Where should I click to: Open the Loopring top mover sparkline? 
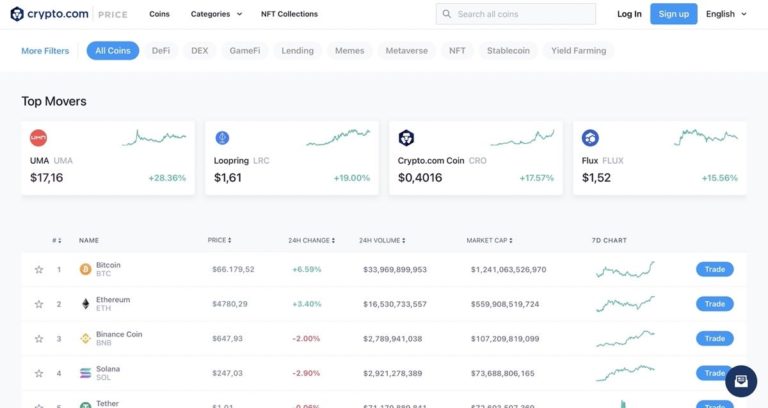tap(338, 138)
